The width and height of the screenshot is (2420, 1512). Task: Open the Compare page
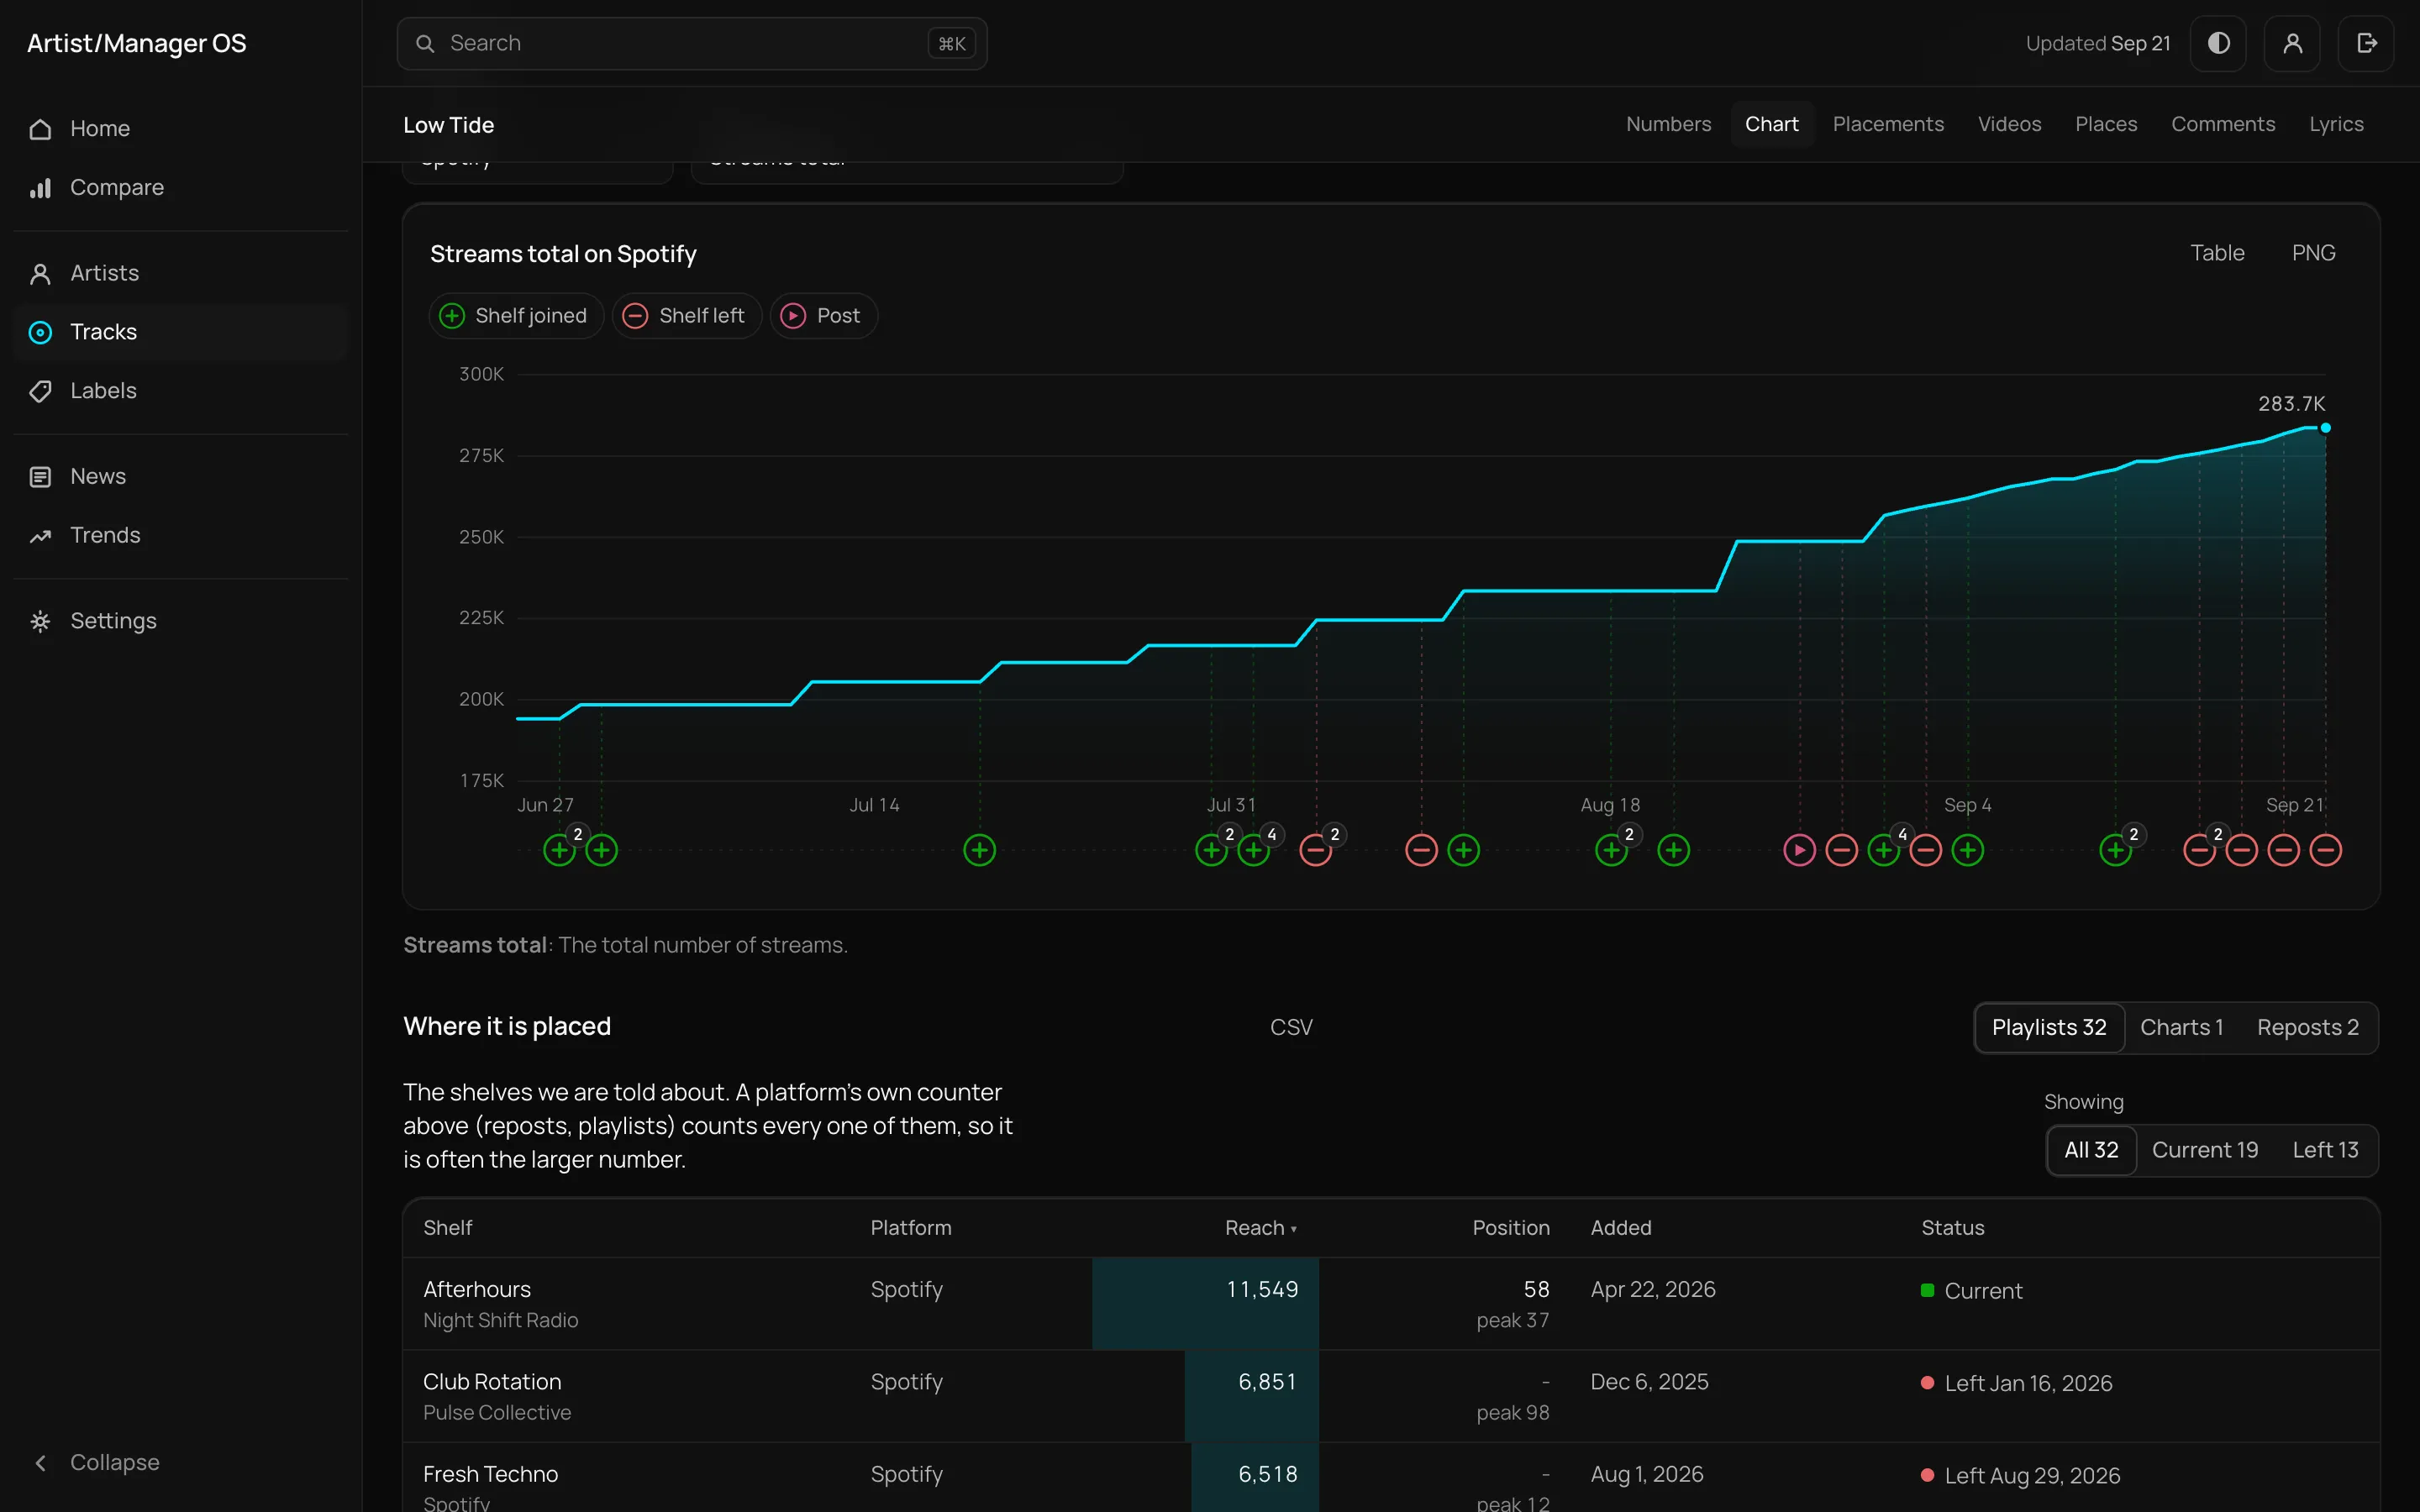point(181,188)
